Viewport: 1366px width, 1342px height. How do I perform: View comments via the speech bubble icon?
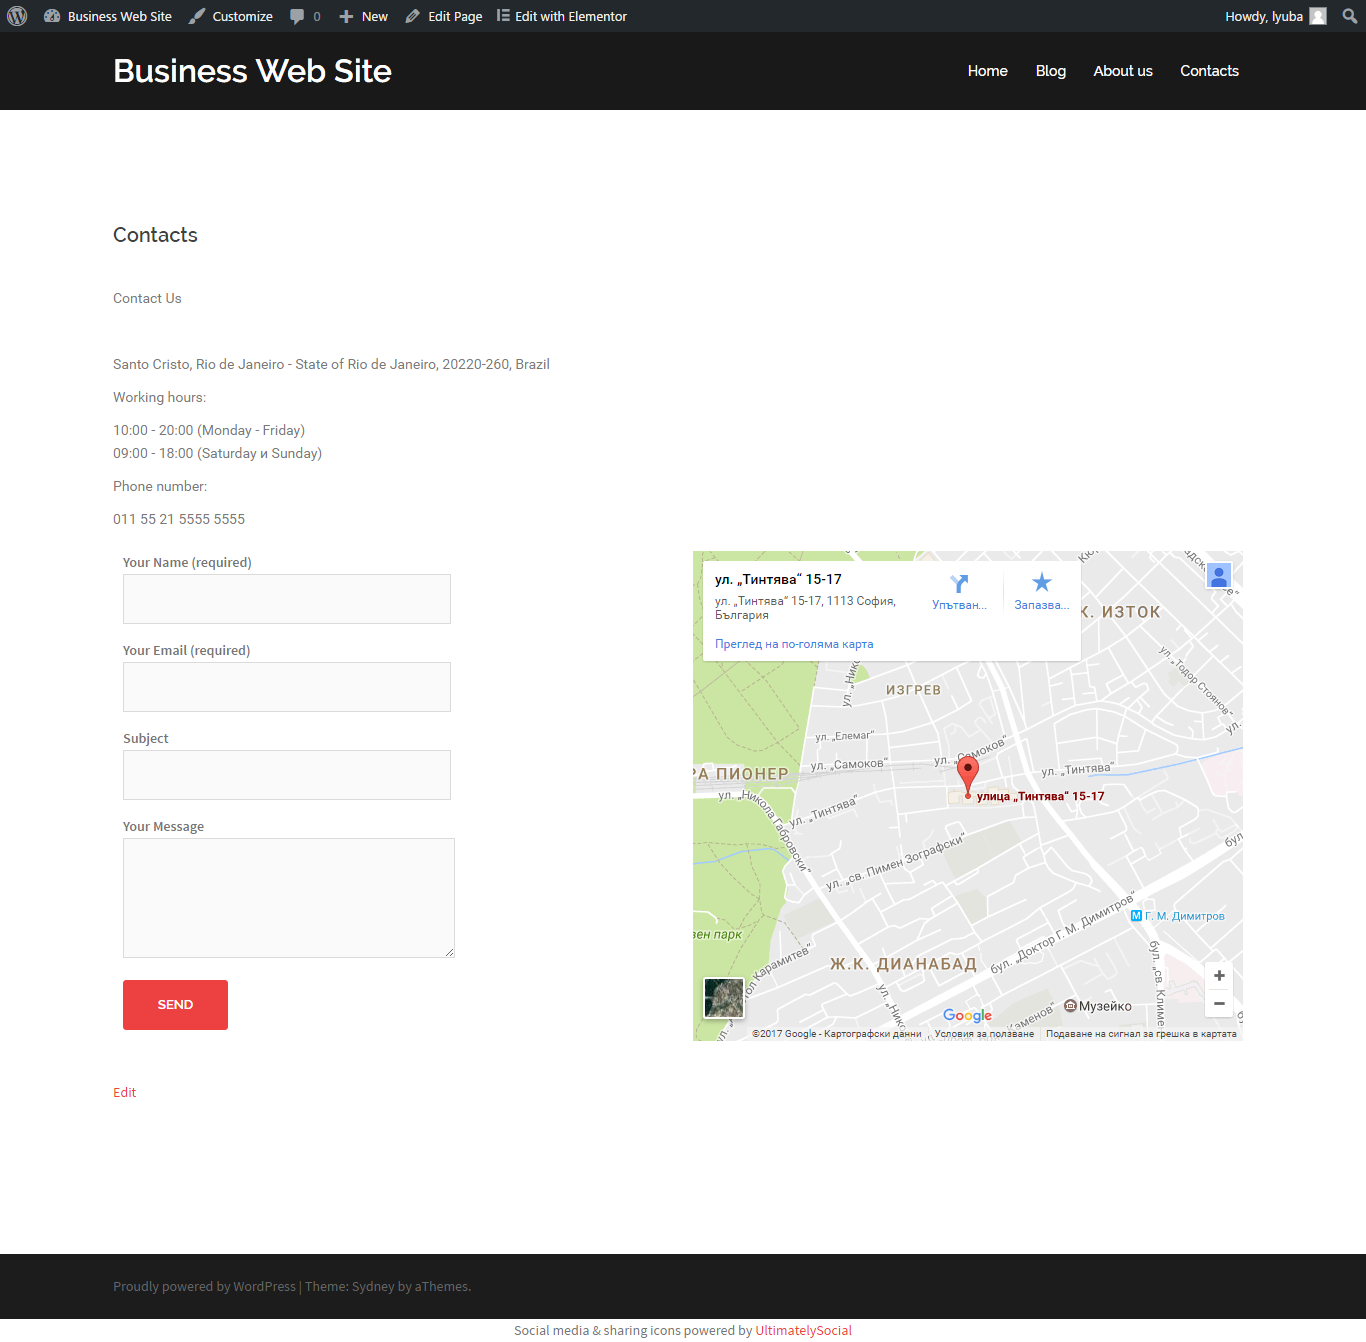pos(297,16)
